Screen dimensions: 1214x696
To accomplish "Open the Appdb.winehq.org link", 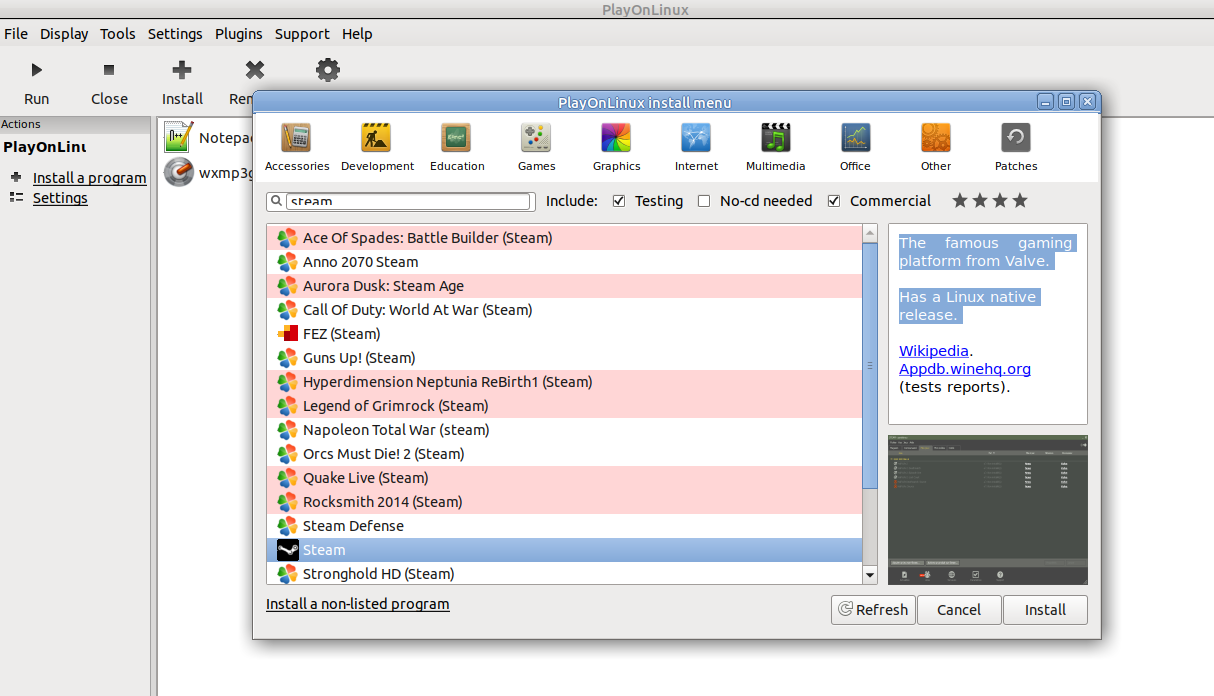I will click(x=965, y=369).
